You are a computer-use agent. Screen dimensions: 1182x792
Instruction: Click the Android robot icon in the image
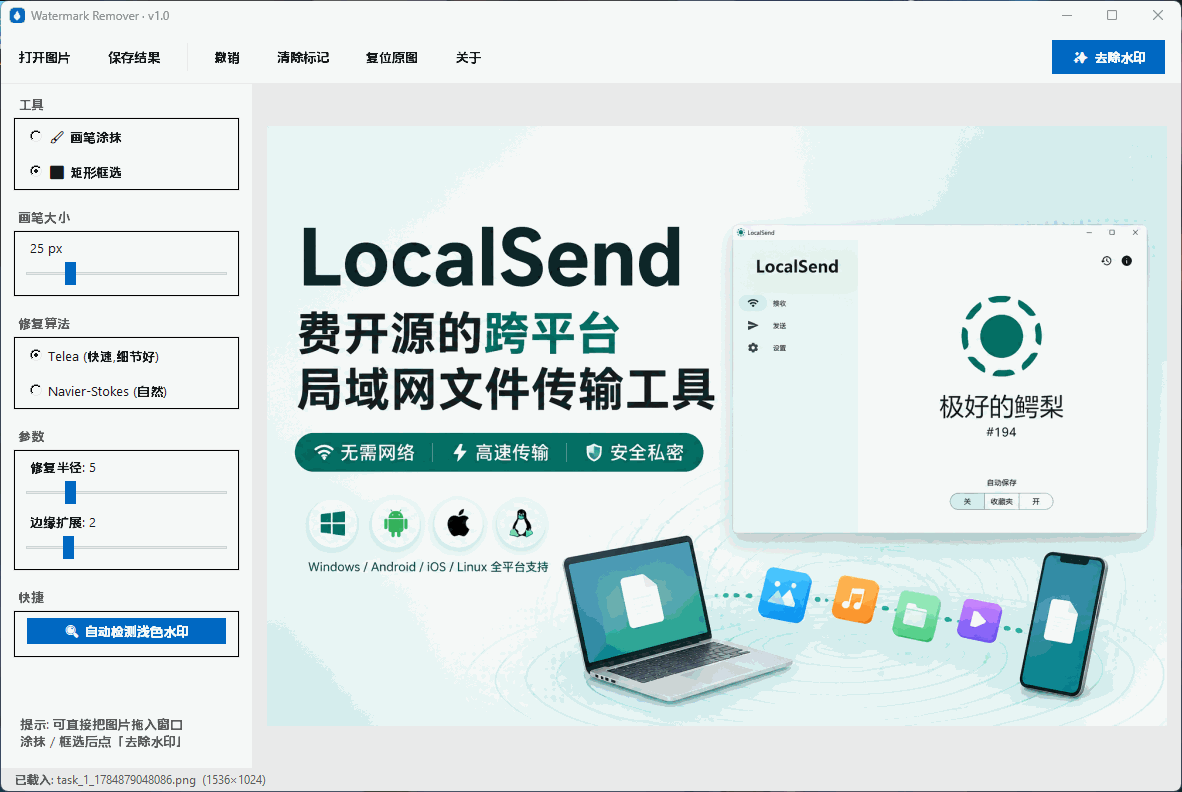(x=395, y=524)
